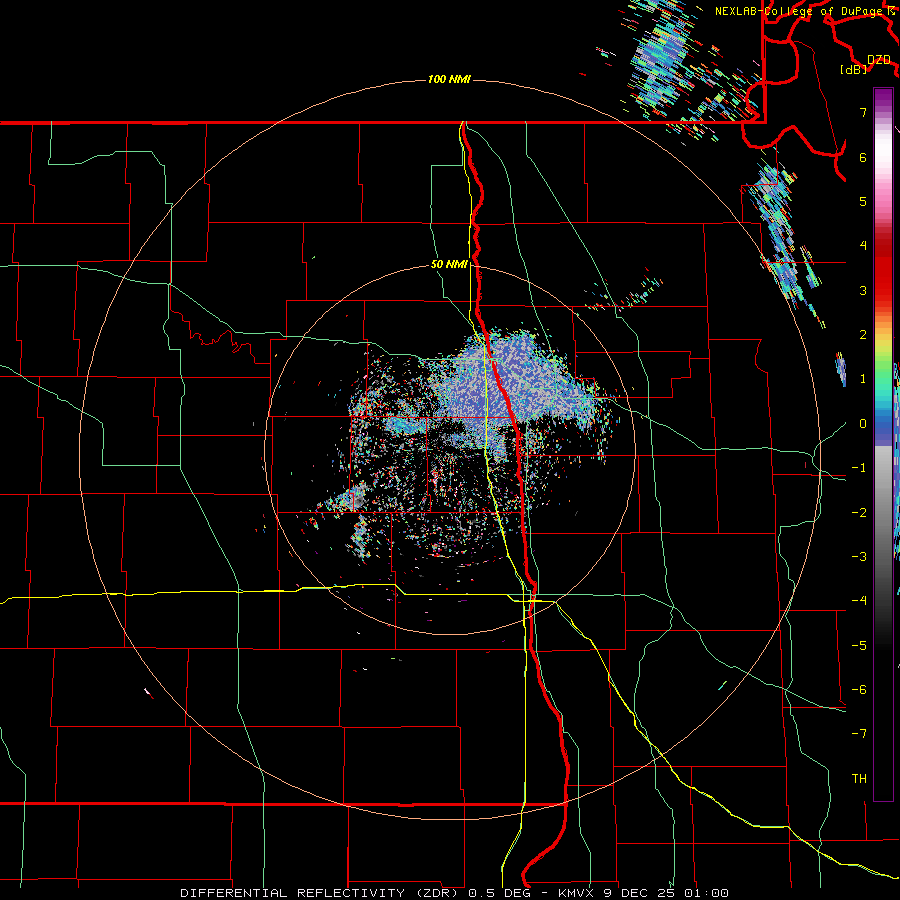
Task: Click the 0.5 DEG elevation label
Action: point(499,893)
